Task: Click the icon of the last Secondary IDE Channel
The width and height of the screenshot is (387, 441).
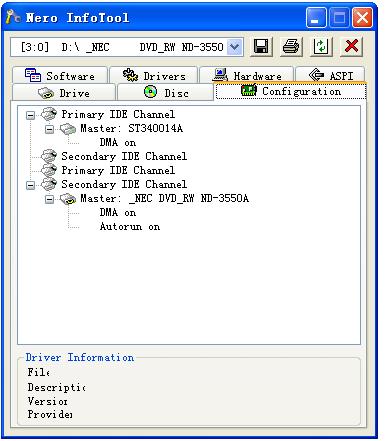Action: (x=49, y=184)
